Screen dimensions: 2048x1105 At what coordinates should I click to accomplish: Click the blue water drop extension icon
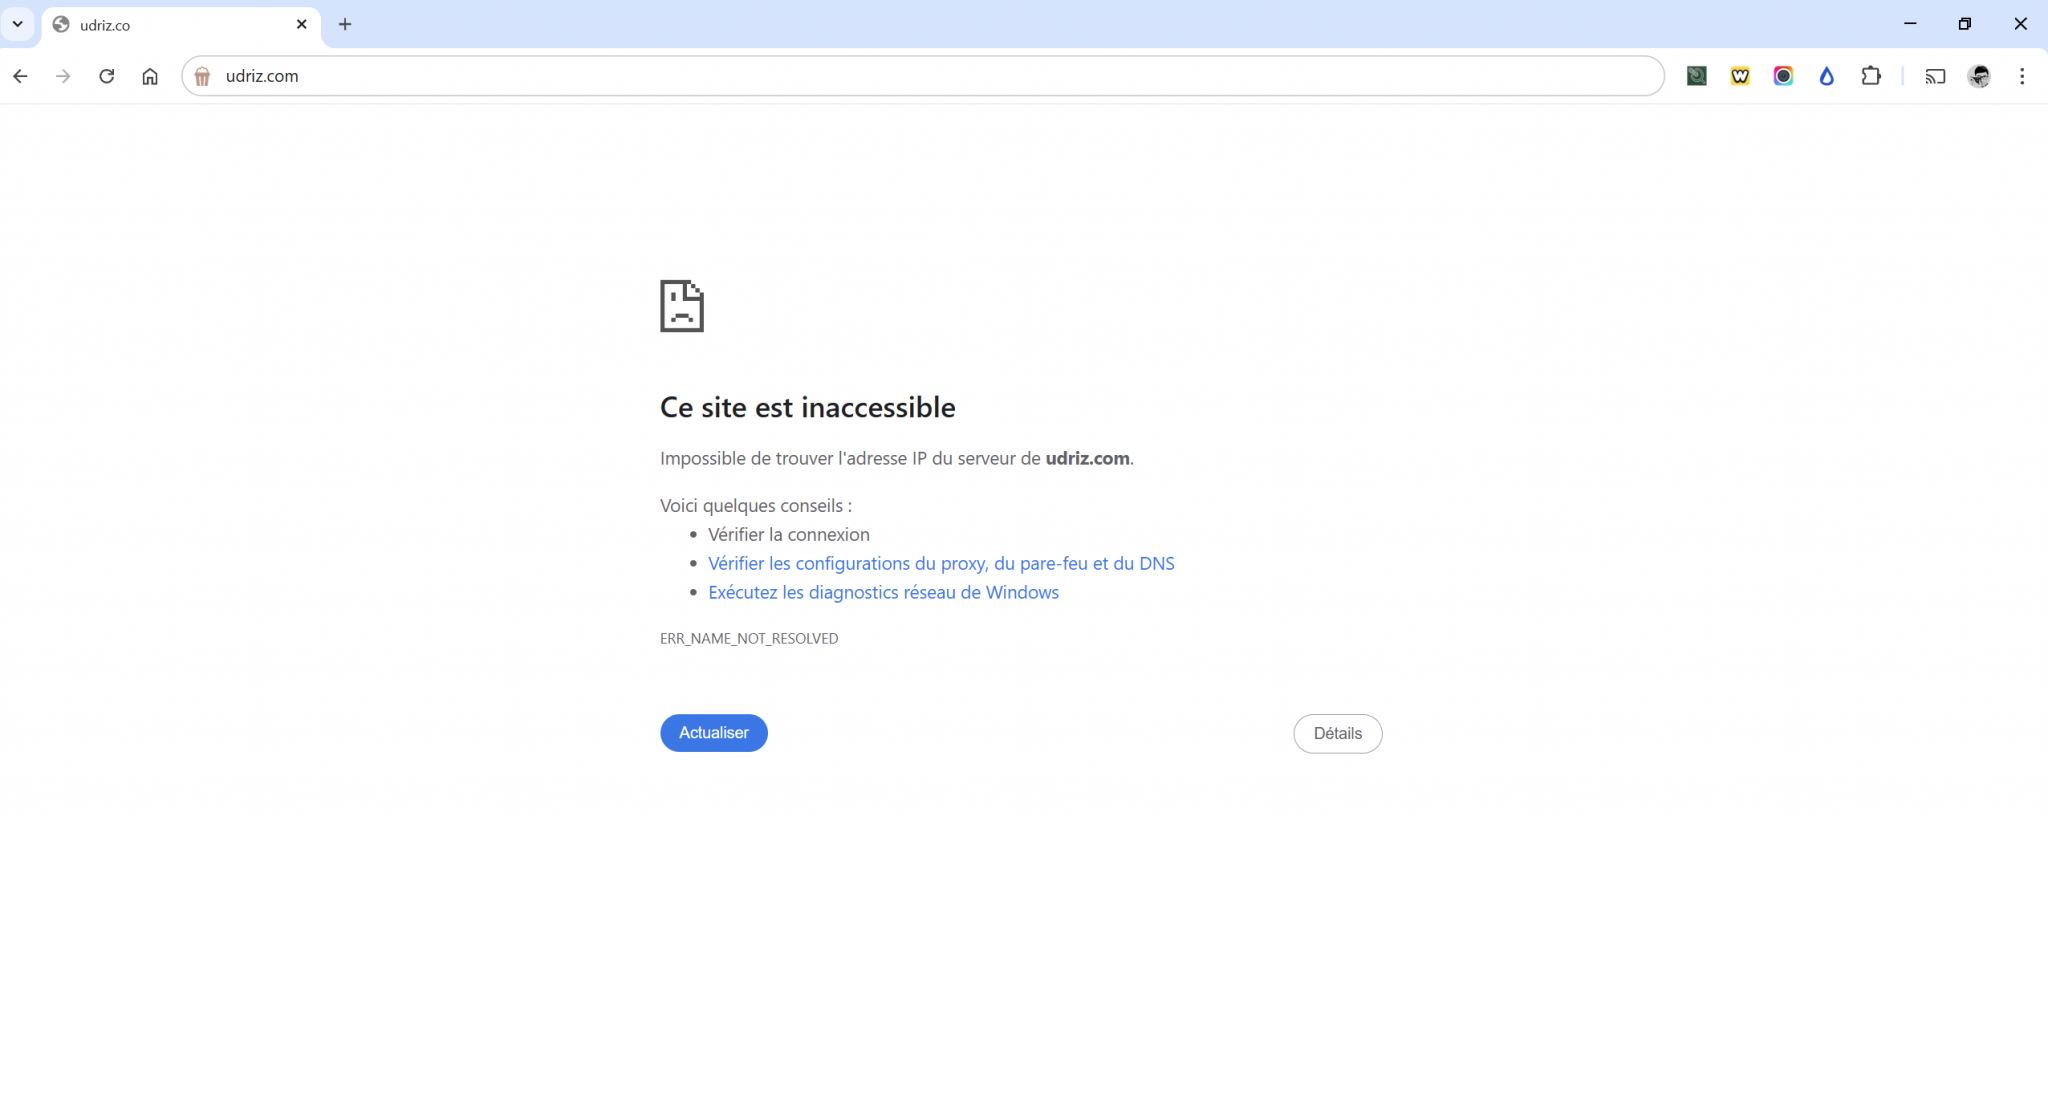click(x=1827, y=75)
